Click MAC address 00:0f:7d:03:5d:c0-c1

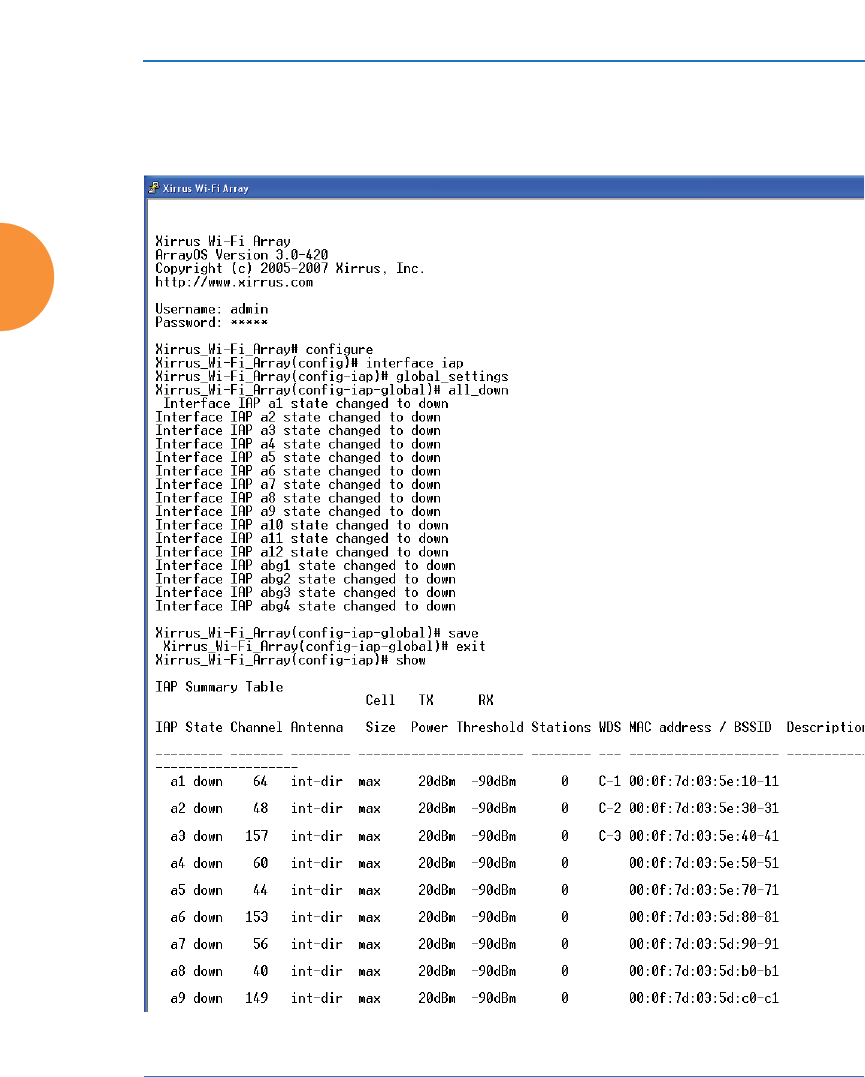point(704,998)
